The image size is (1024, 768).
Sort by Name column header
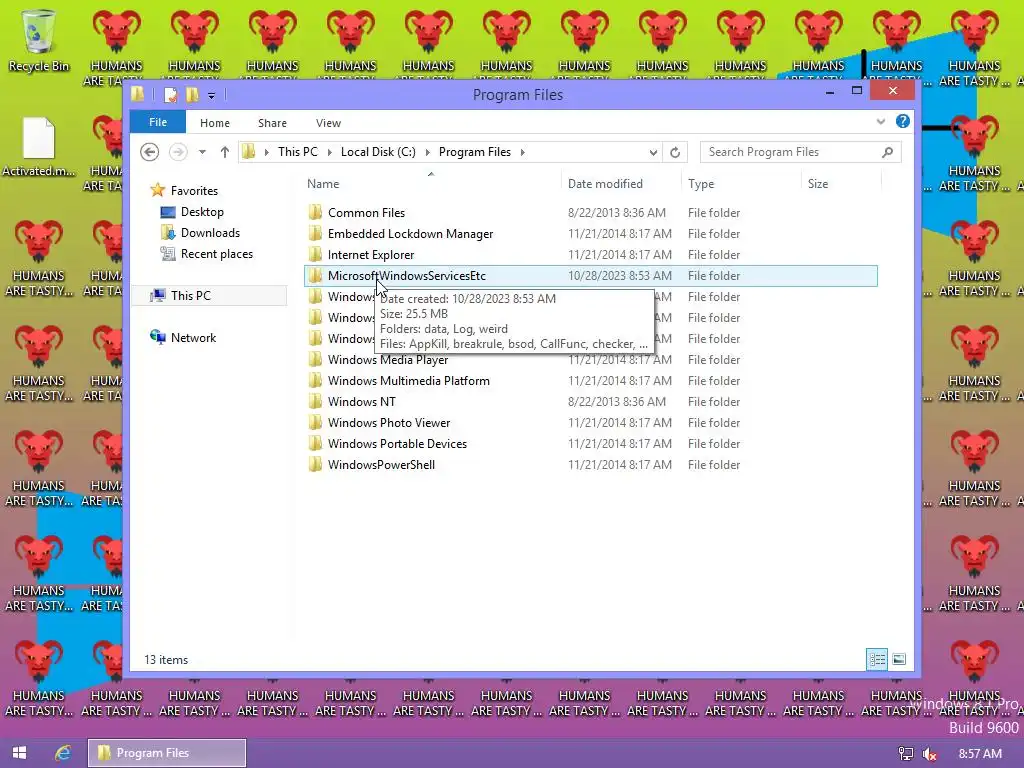tap(431, 184)
